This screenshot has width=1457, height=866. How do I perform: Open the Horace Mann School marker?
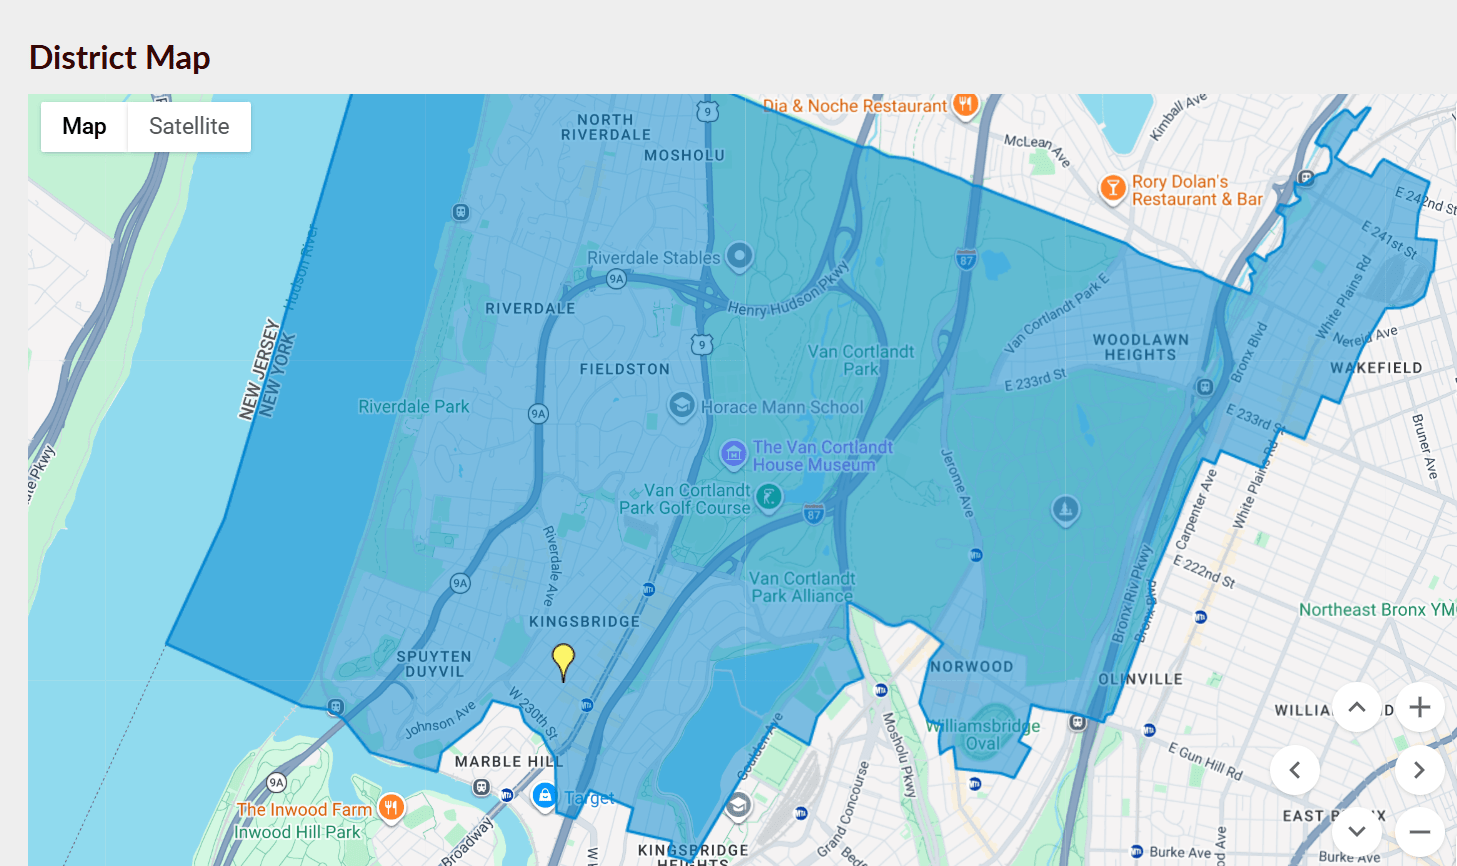(x=681, y=406)
